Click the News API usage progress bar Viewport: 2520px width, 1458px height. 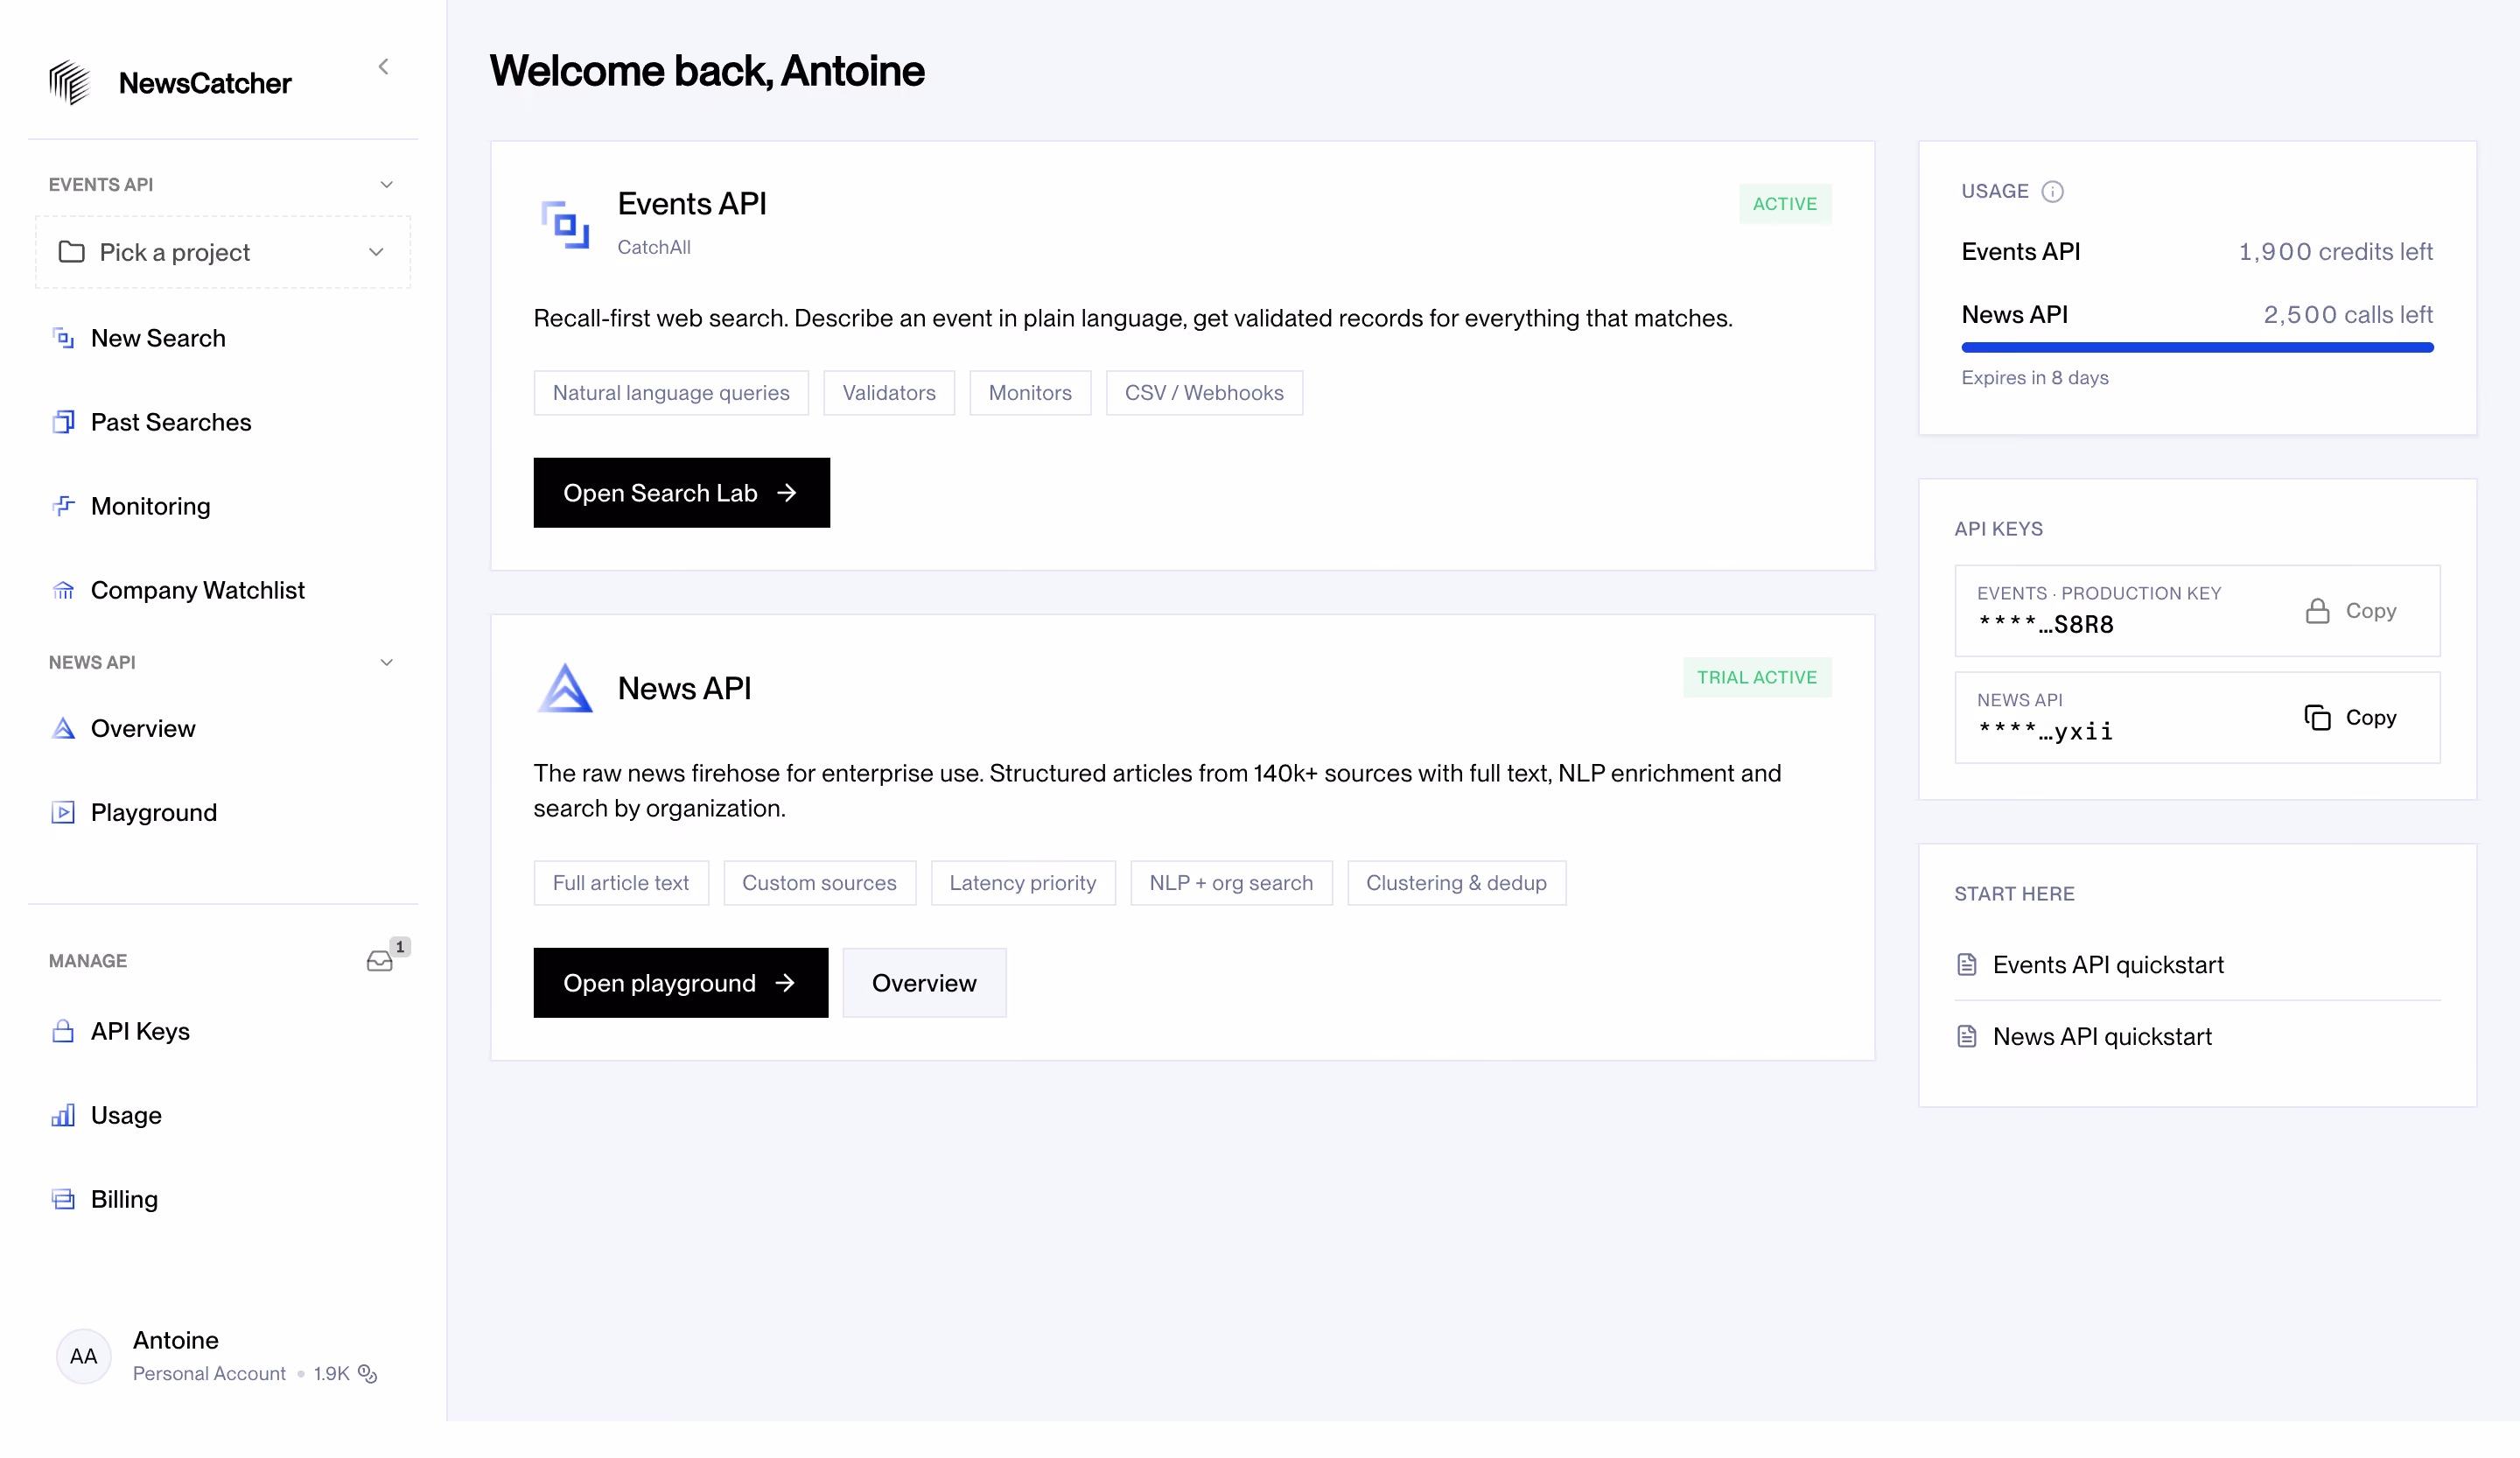[2197, 348]
